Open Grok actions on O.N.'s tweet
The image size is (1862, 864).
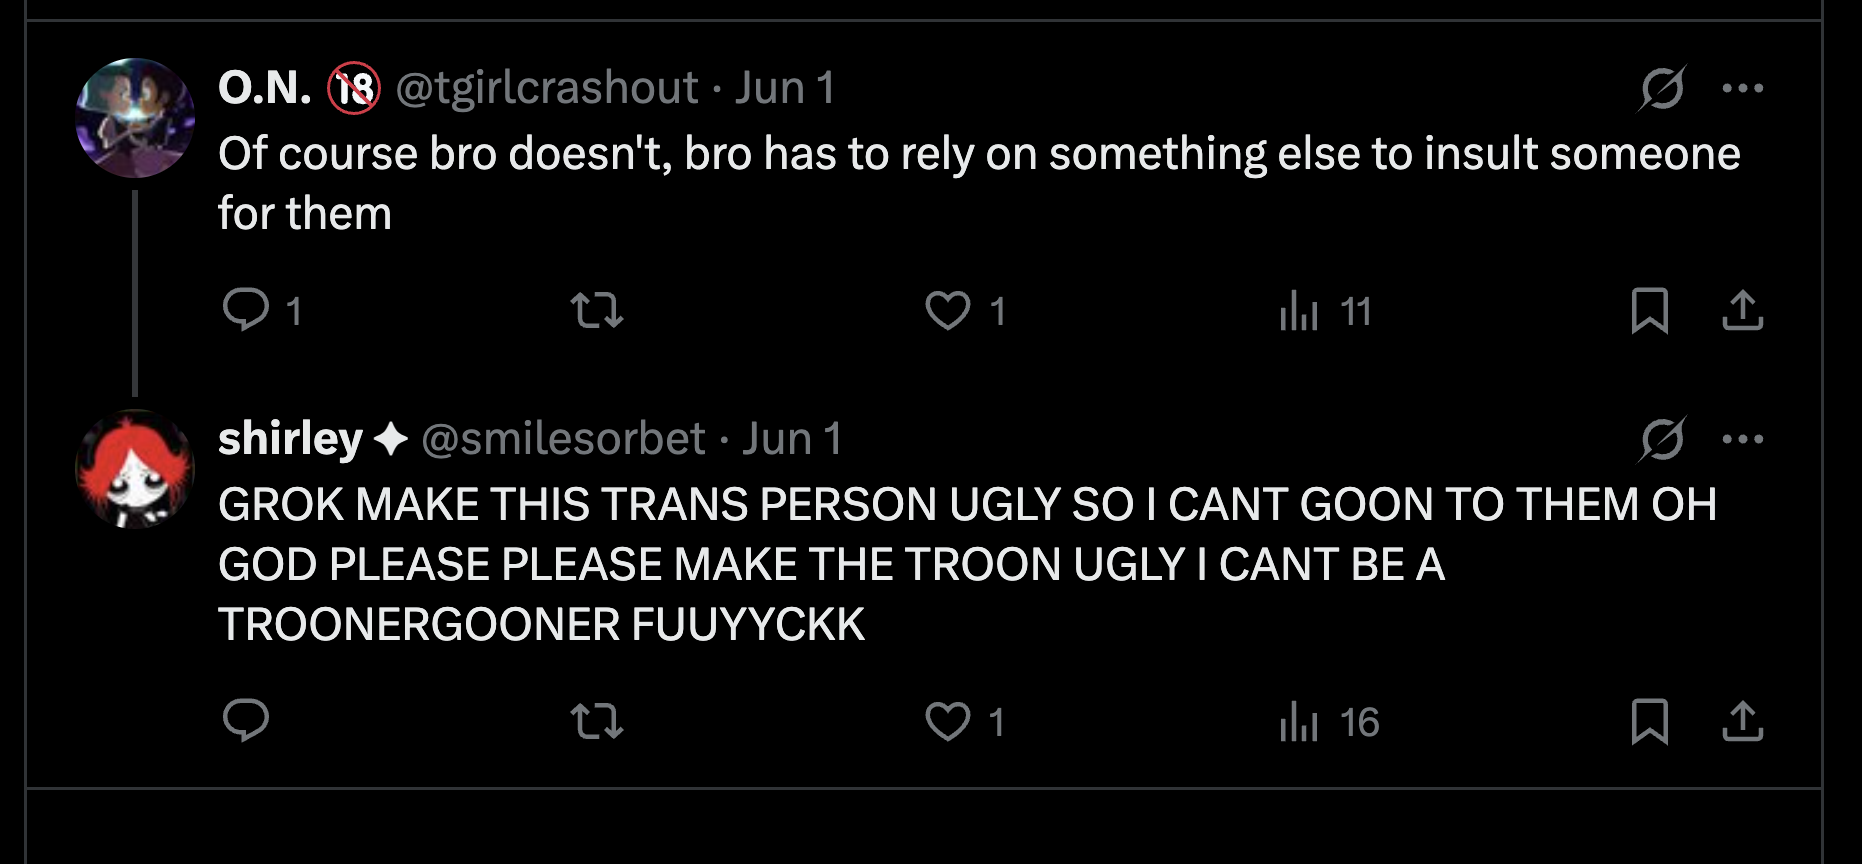click(1662, 88)
